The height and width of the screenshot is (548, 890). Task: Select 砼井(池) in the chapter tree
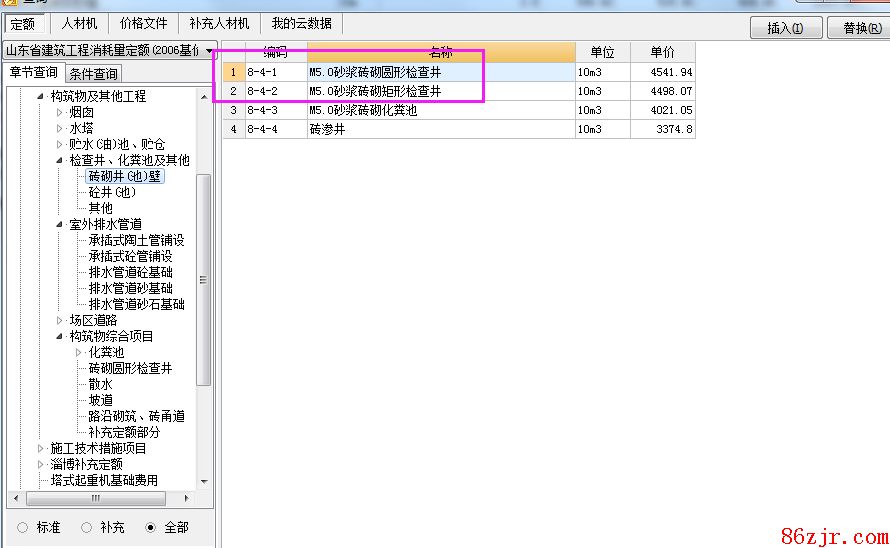click(x=111, y=192)
